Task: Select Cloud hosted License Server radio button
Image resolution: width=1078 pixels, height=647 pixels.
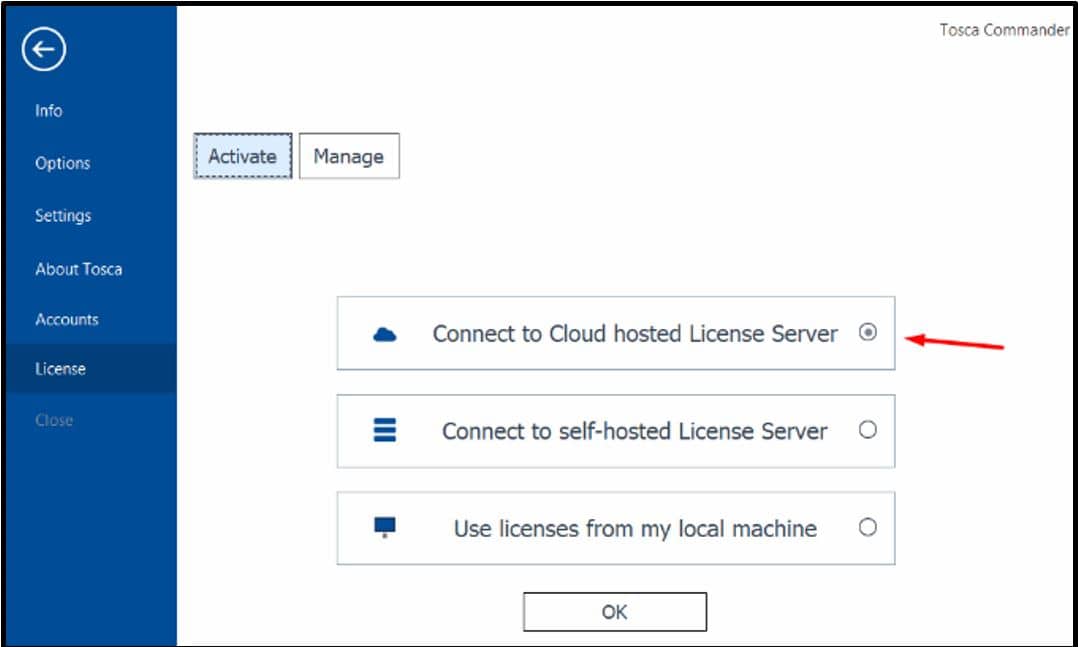Action: (x=868, y=333)
